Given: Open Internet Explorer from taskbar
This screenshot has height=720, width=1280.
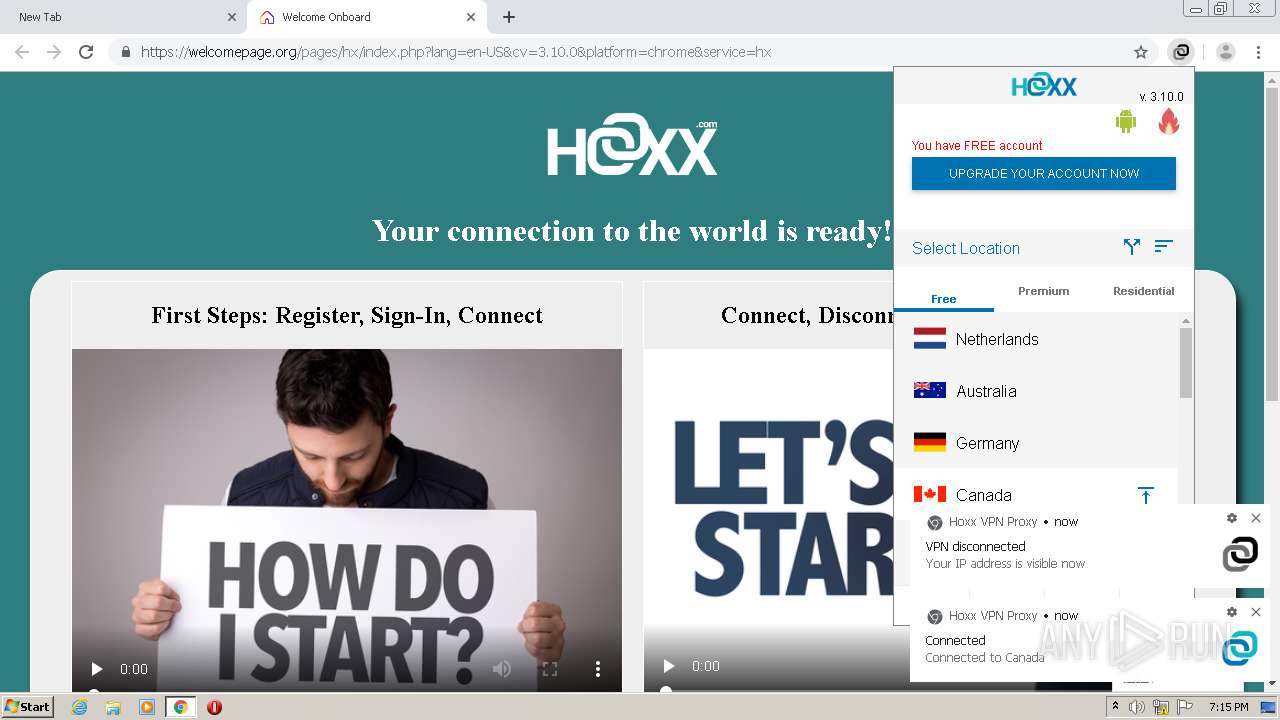Looking at the screenshot, I should tap(79, 707).
